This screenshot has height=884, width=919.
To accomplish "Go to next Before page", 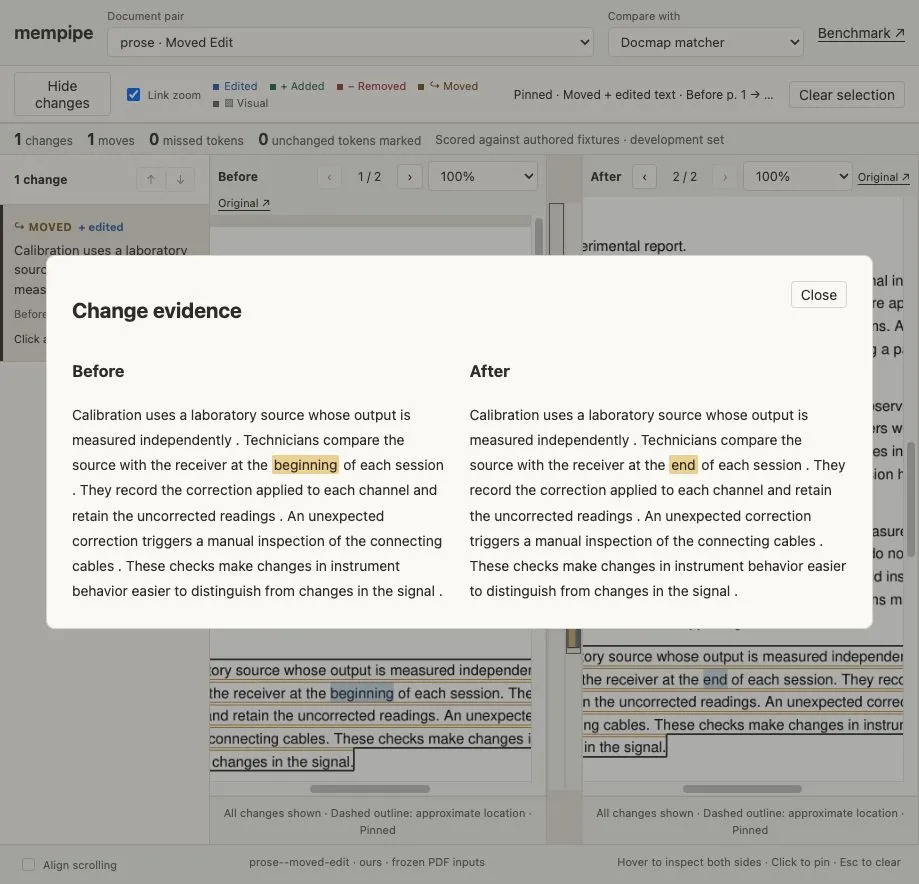I will (x=410, y=176).
